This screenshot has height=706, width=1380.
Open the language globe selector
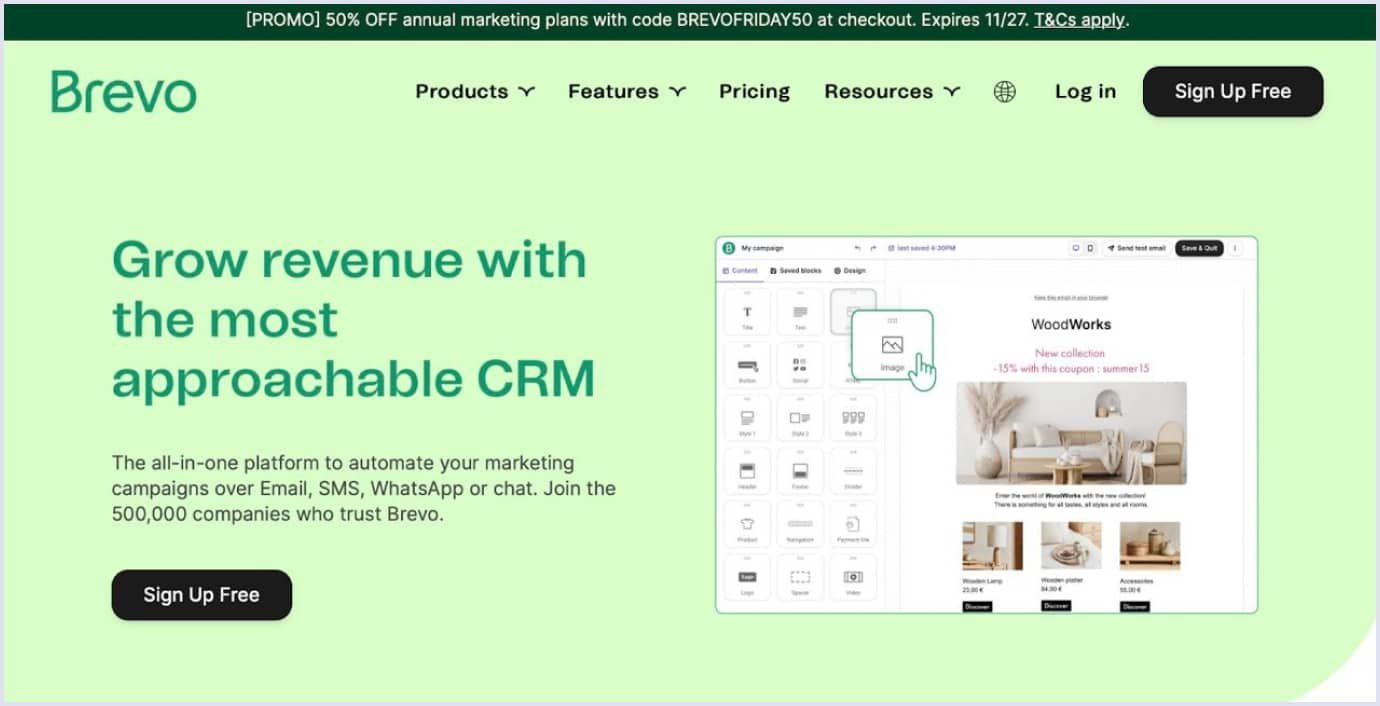click(1004, 91)
